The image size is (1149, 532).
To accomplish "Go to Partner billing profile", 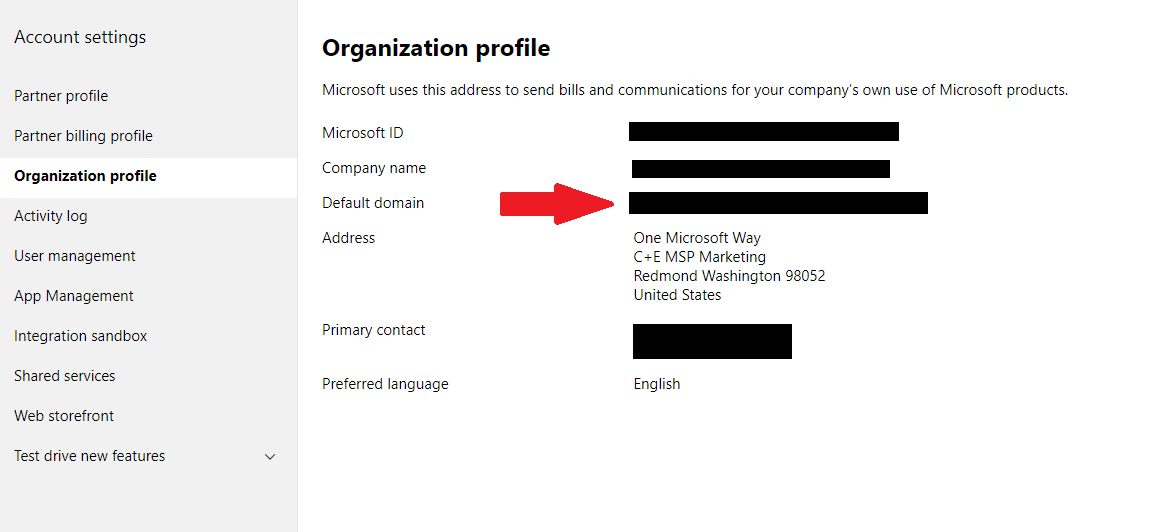I will coord(84,136).
